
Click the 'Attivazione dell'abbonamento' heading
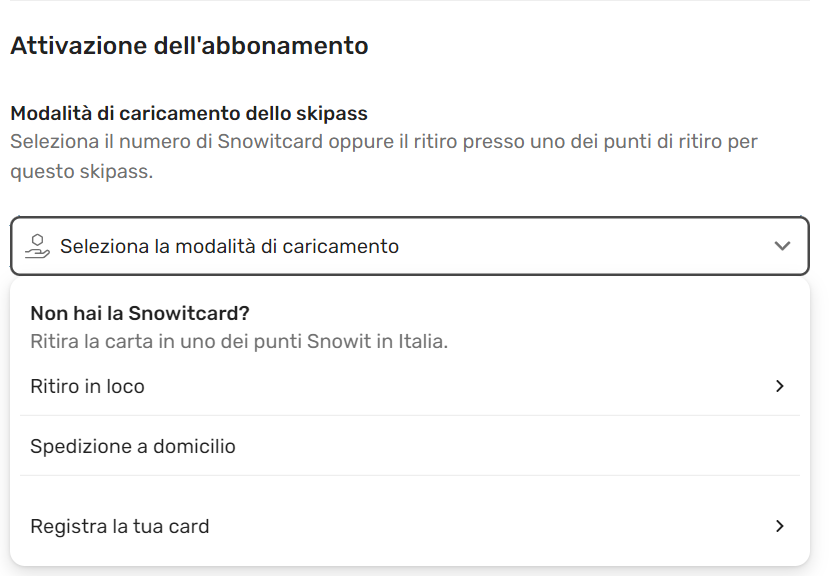189,45
